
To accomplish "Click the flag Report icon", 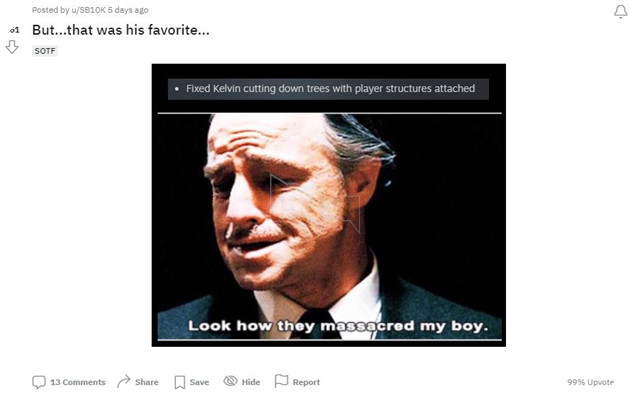I will pyautogui.click(x=281, y=381).
